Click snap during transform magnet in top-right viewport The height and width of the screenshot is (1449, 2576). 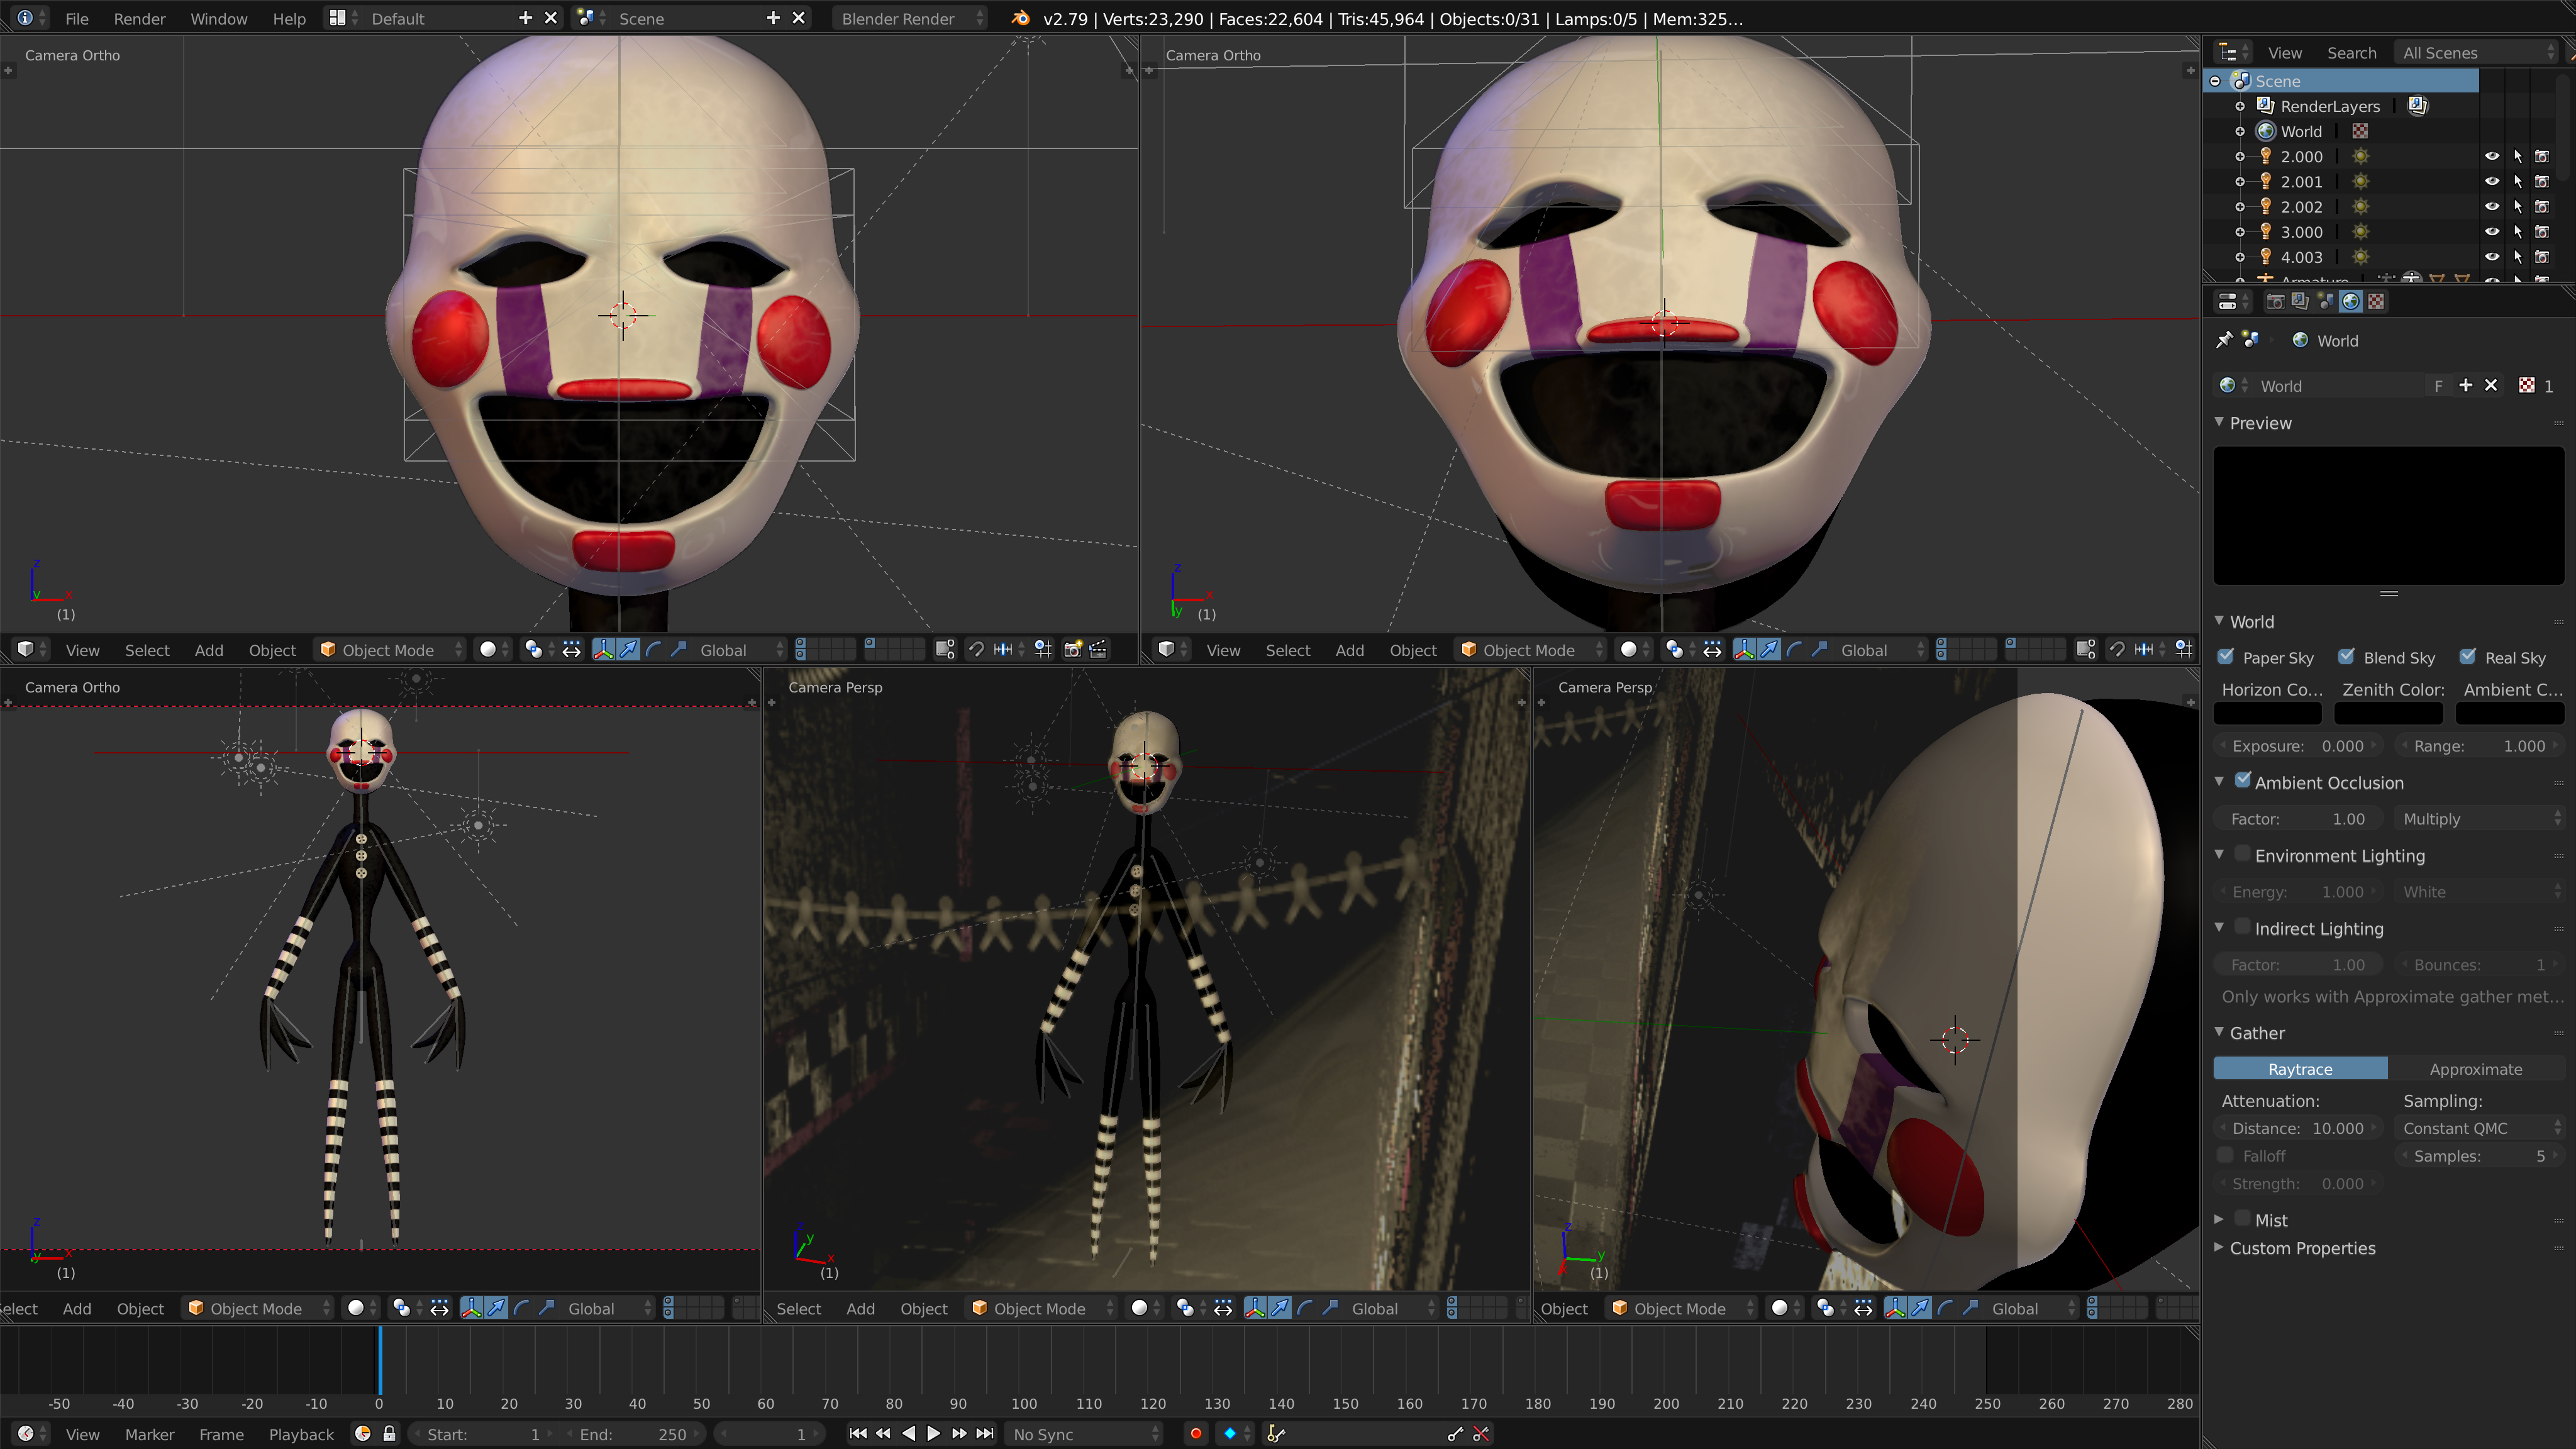coord(2117,650)
